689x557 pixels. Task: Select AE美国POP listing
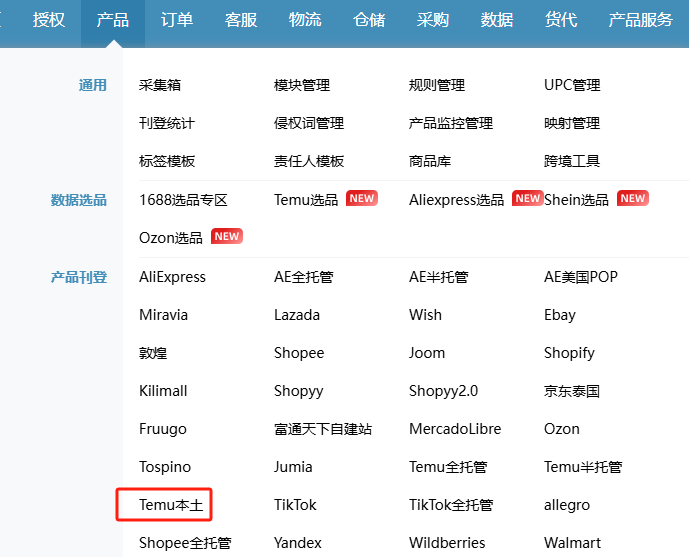coord(581,277)
